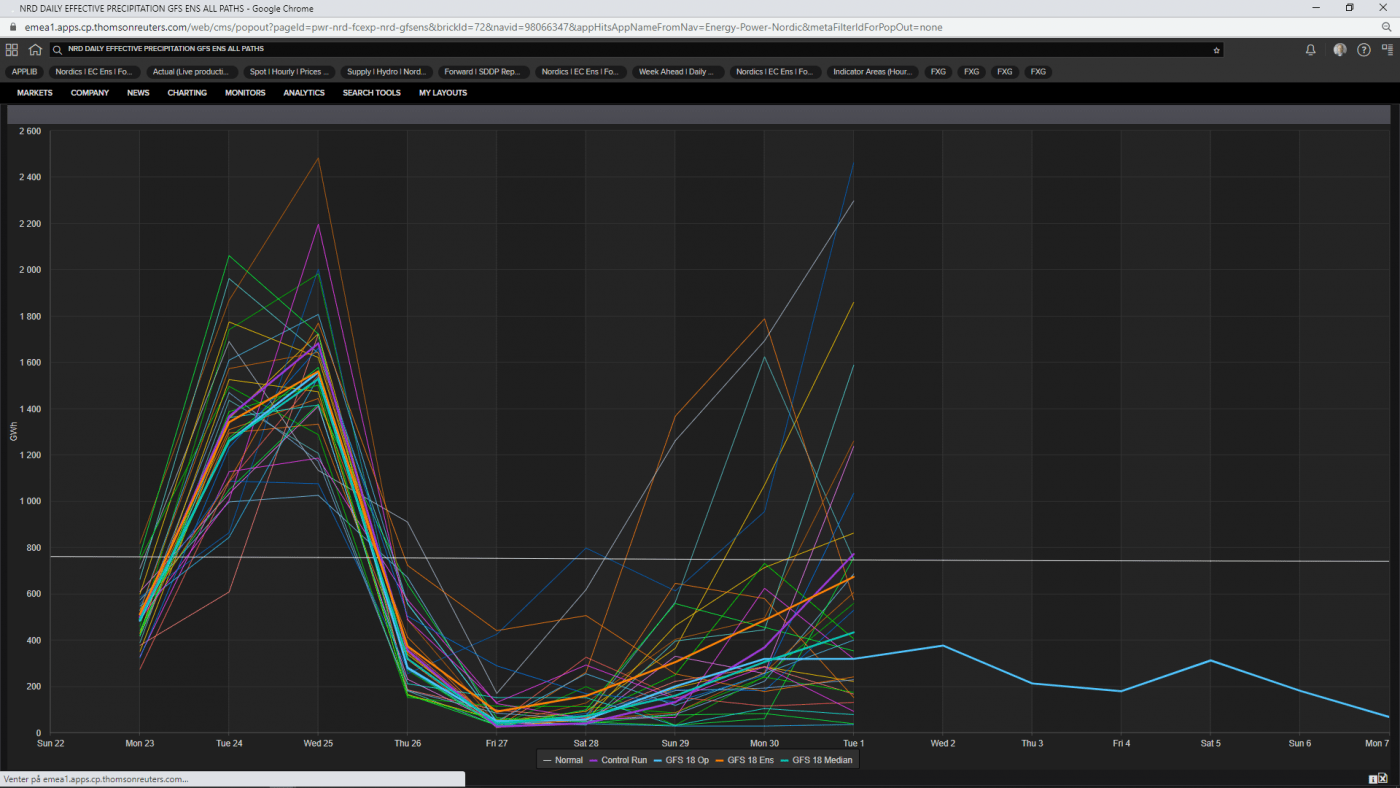Go to the Home icon

tap(35, 49)
